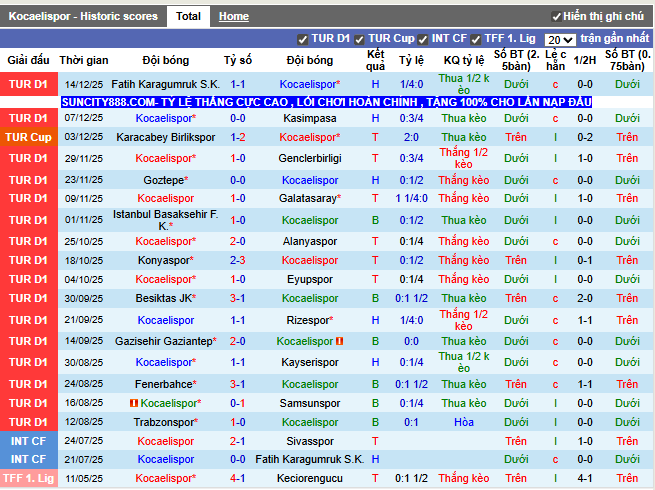Open the 20 recent matches dropdown

[560, 40]
